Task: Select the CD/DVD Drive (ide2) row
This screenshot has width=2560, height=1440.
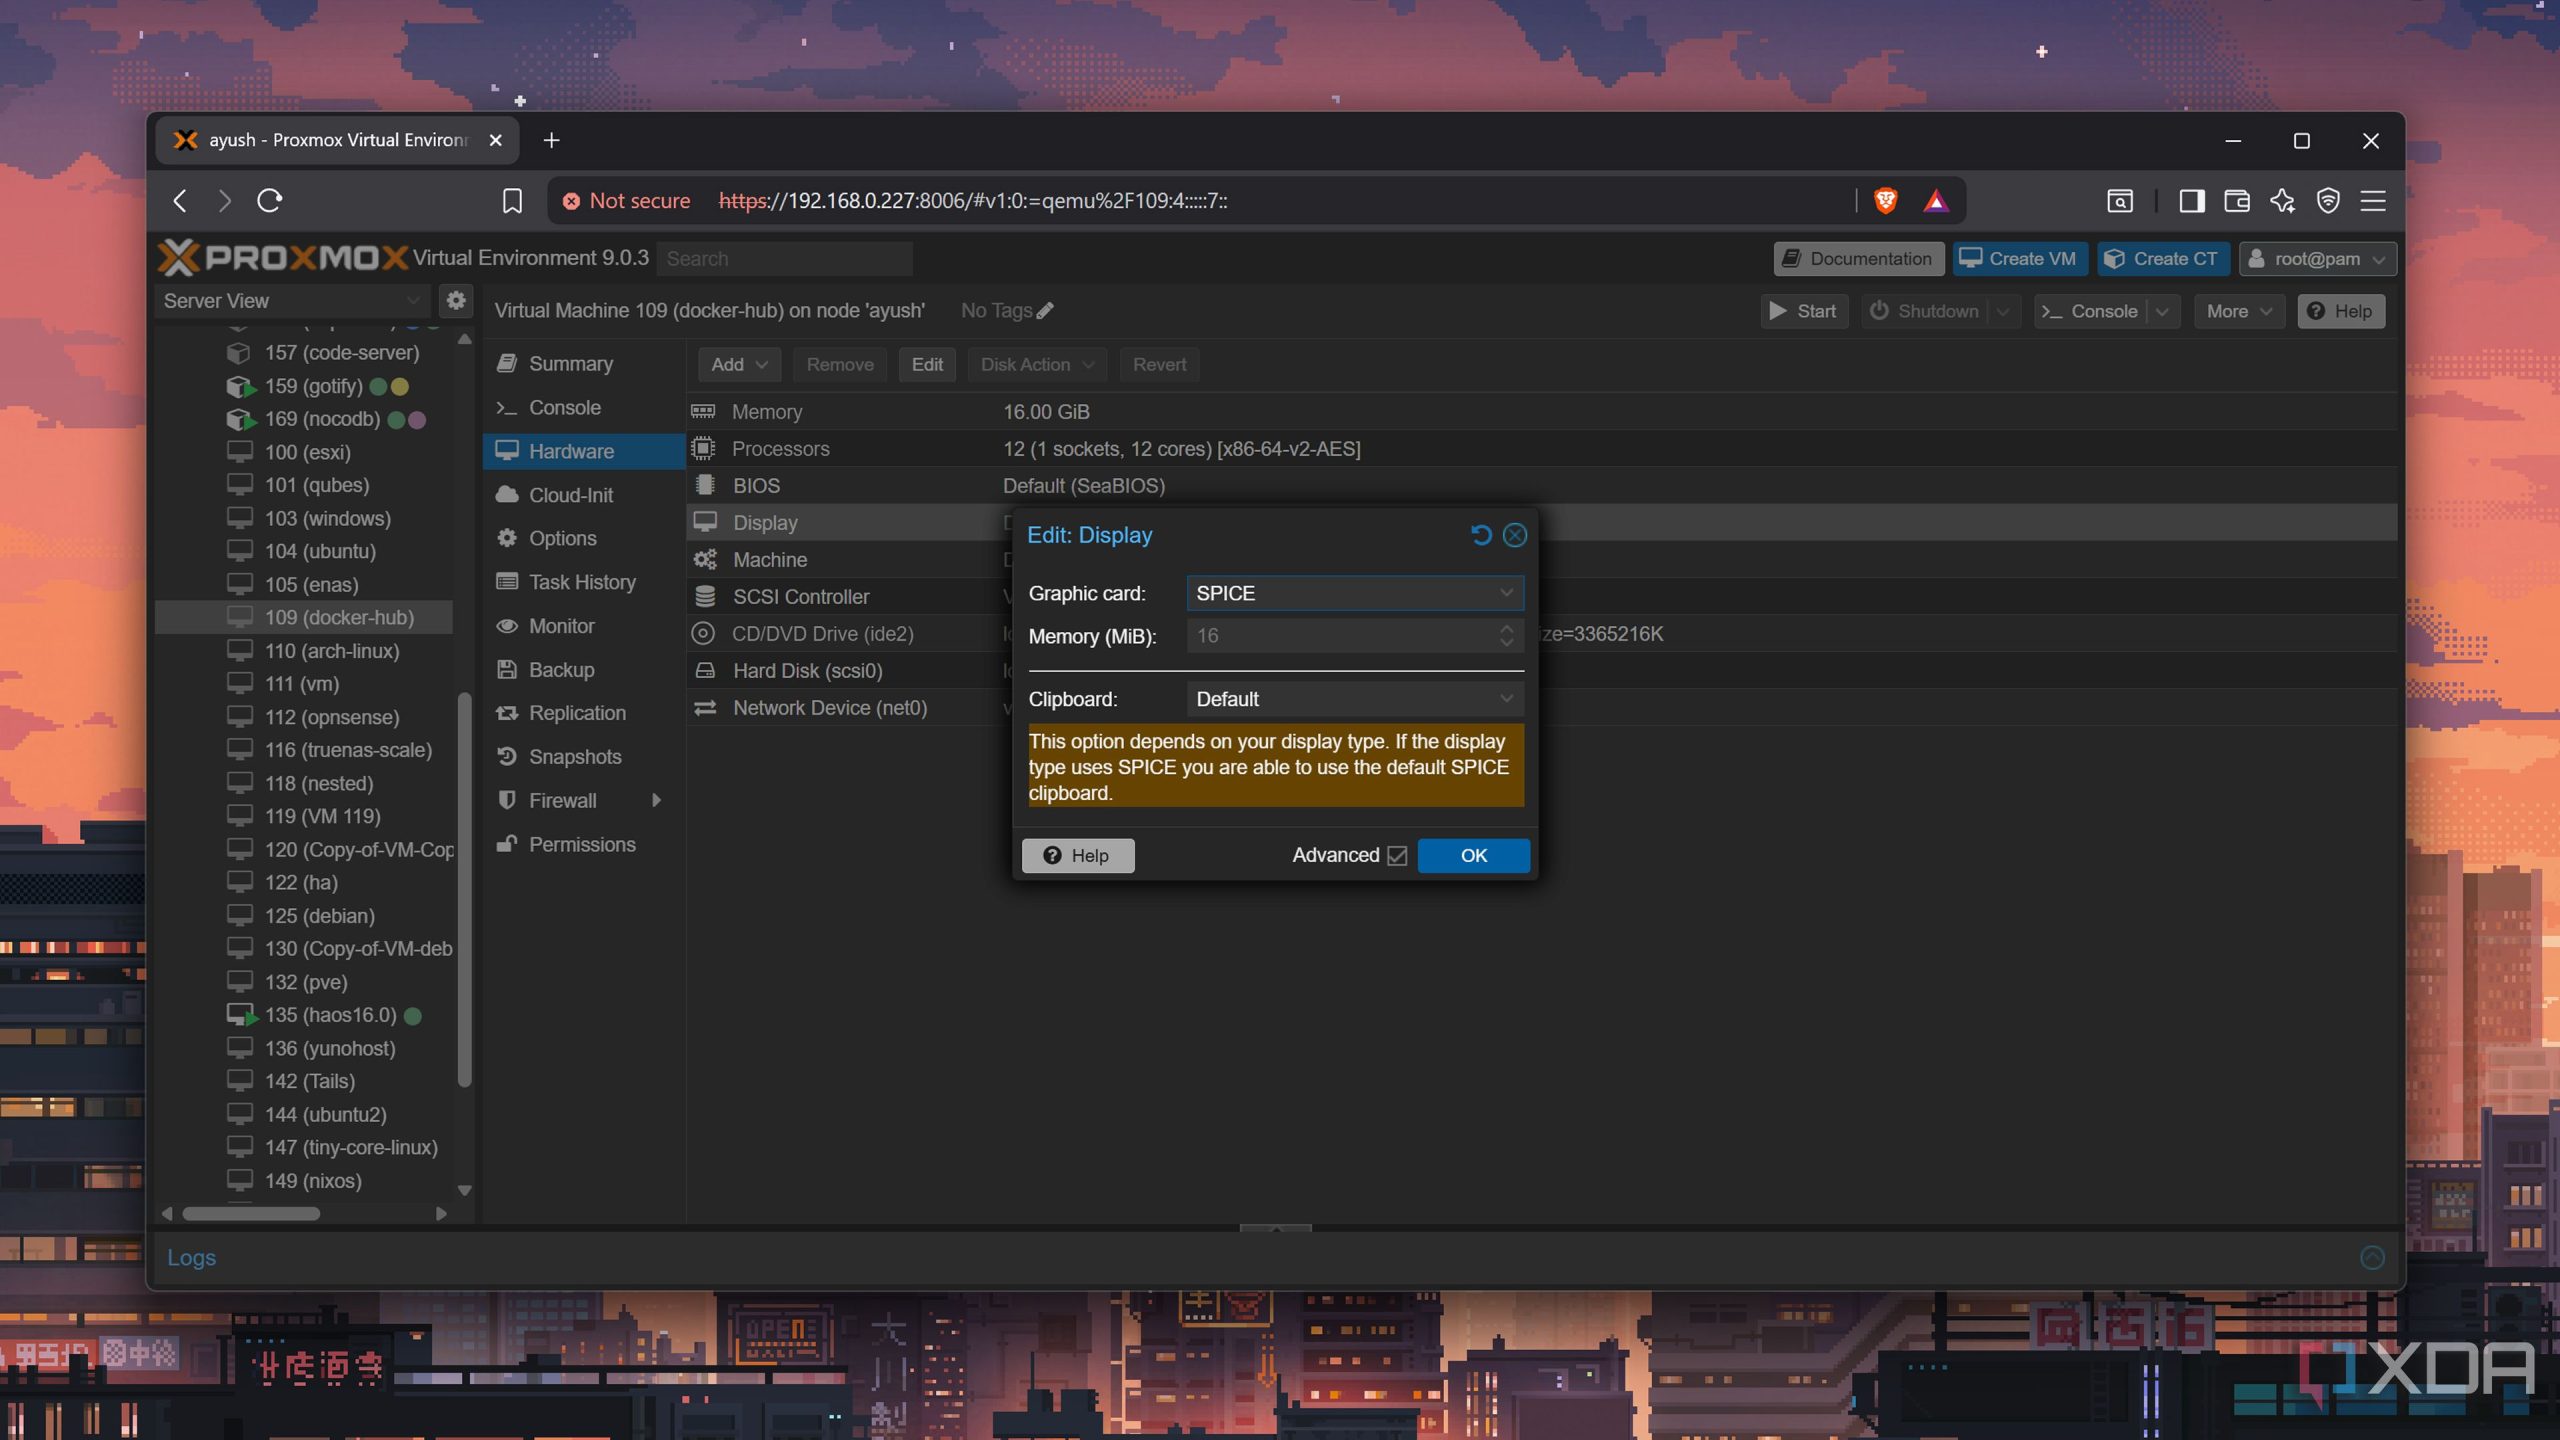Action: [x=1541, y=633]
